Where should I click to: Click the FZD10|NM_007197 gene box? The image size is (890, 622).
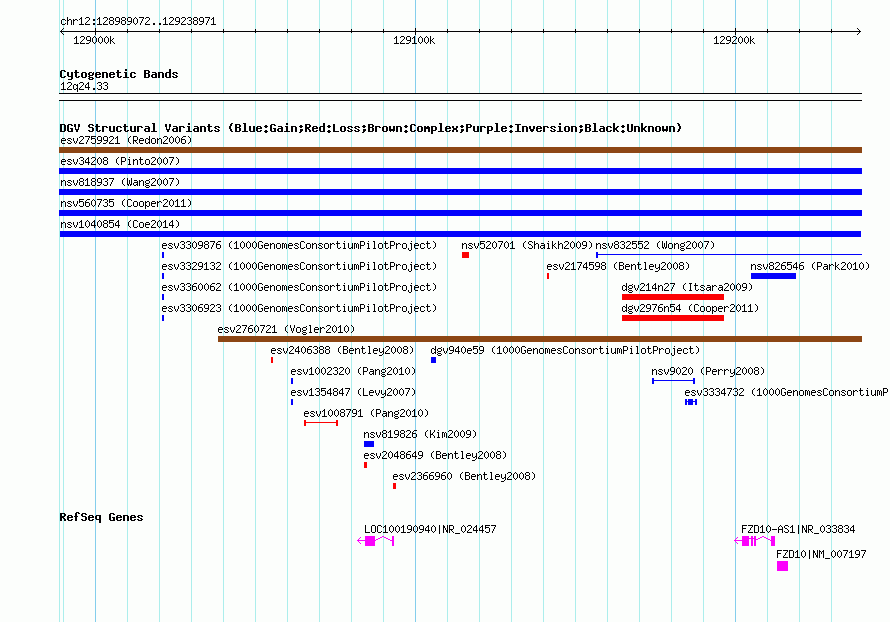(x=782, y=566)
